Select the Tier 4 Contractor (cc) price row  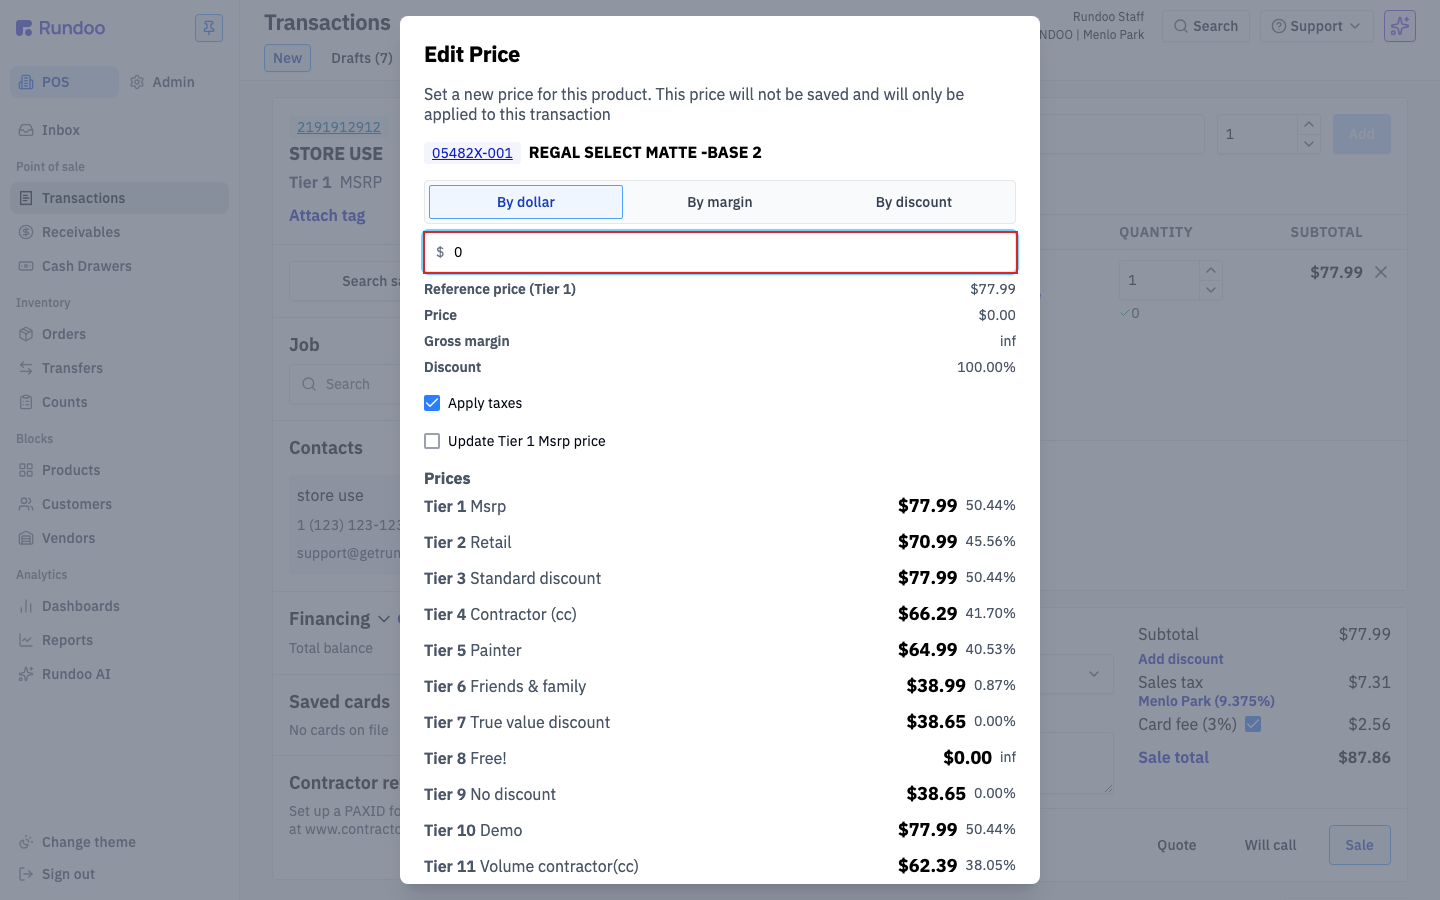click(x=720, y=614)
